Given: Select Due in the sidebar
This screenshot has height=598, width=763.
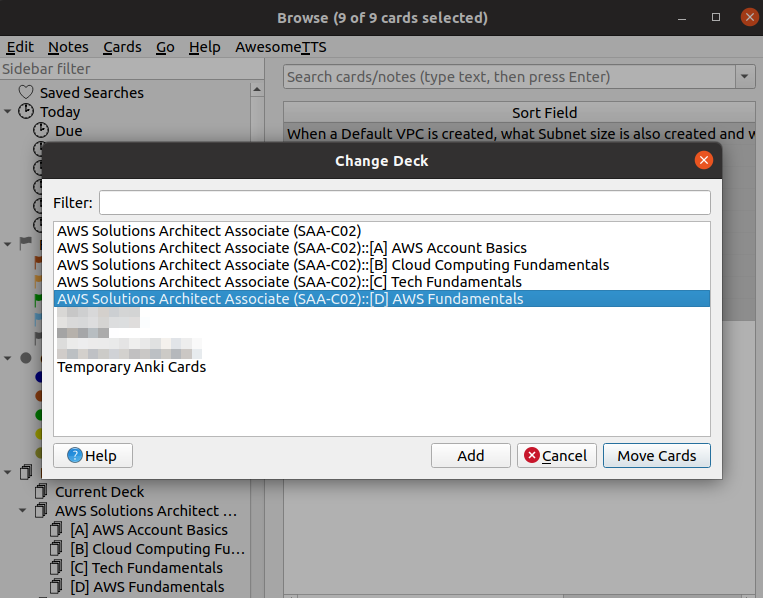Looking at the screenshot, I should pos(69,131).
